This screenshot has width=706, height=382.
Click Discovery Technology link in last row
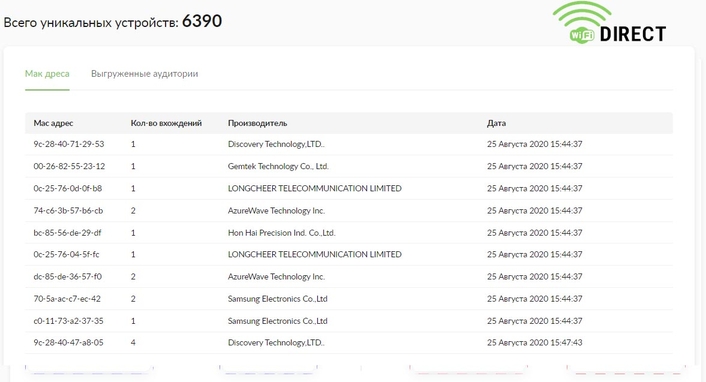(276, 343)
